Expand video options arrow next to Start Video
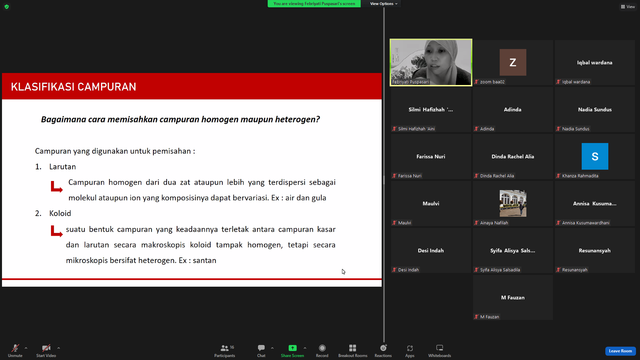The image size is (640, 360). pos(58,348)
